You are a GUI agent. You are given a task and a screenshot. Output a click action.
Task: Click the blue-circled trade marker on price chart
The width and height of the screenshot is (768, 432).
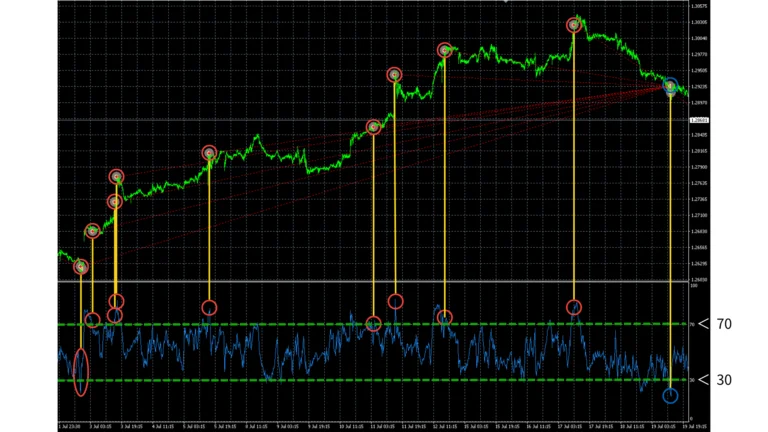click(x=670, y=87)
